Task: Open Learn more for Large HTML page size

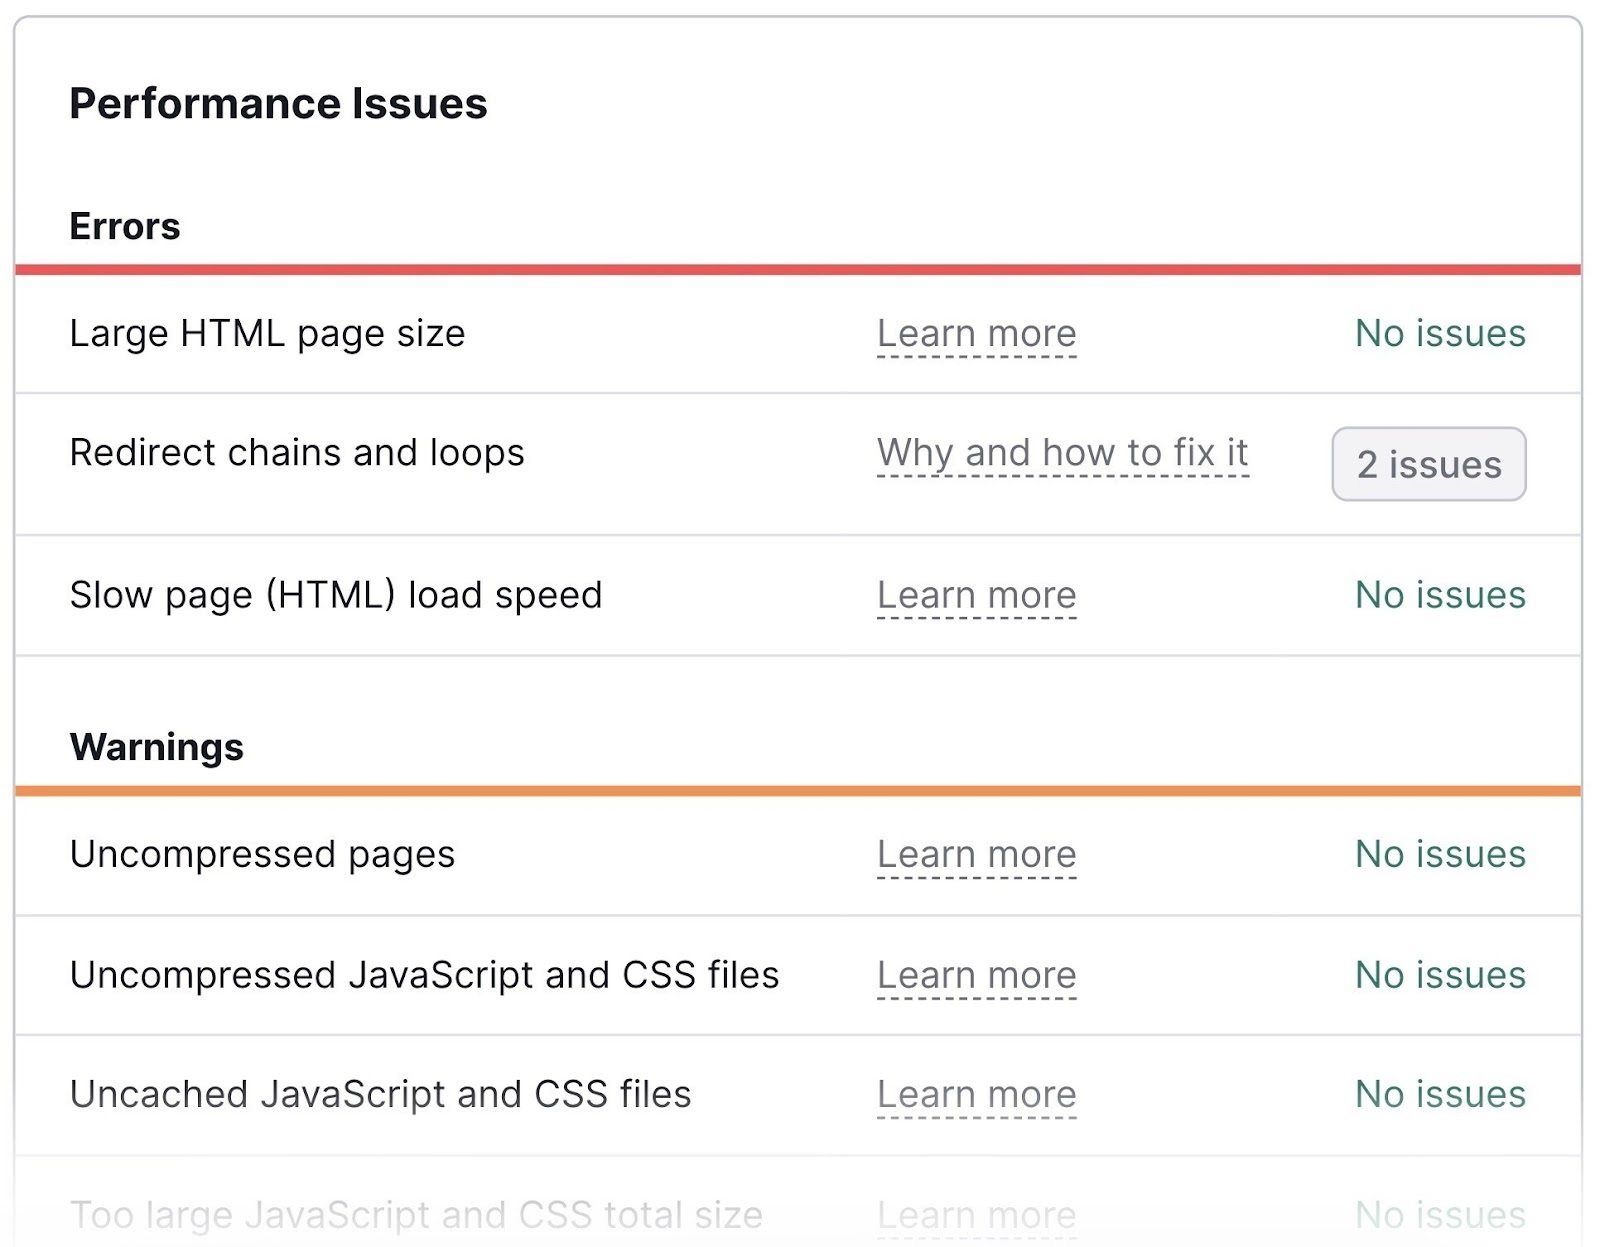Action: click(x=976, y=333)
